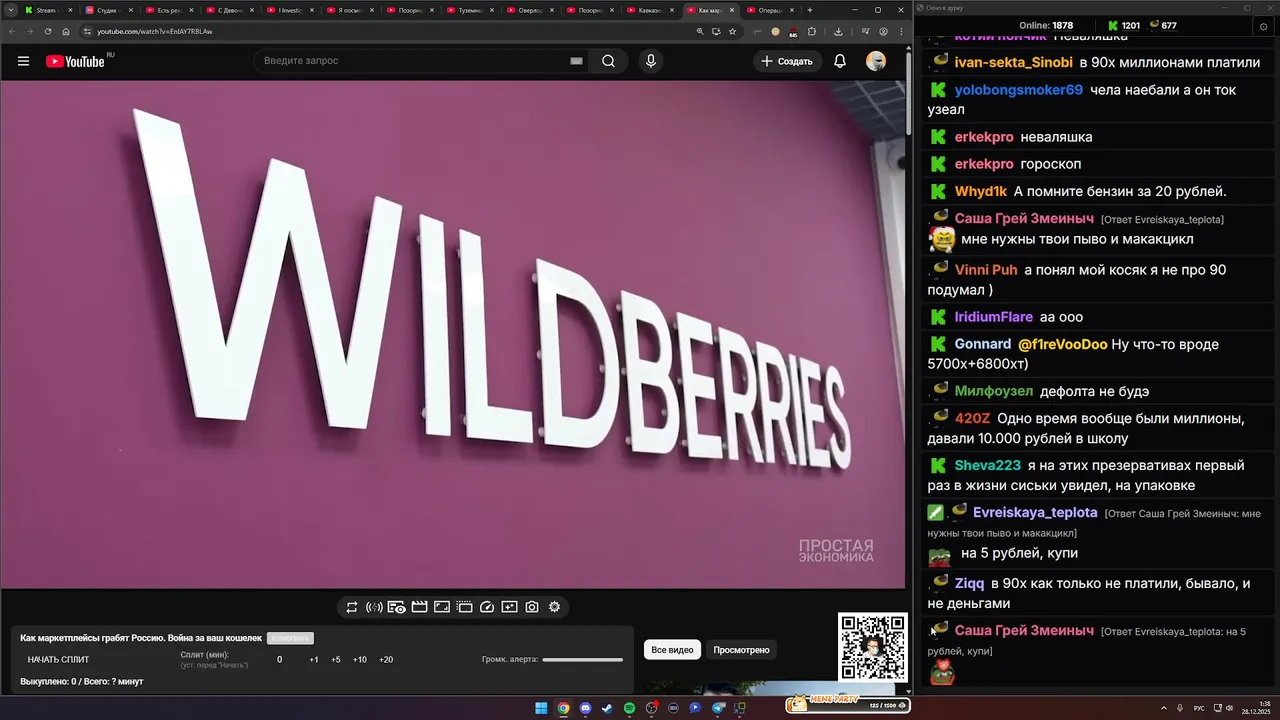This screenshot has height=720, width=1280.
Task: Open the YouTube hamburger guide menu
Action: tap(23, 61)
